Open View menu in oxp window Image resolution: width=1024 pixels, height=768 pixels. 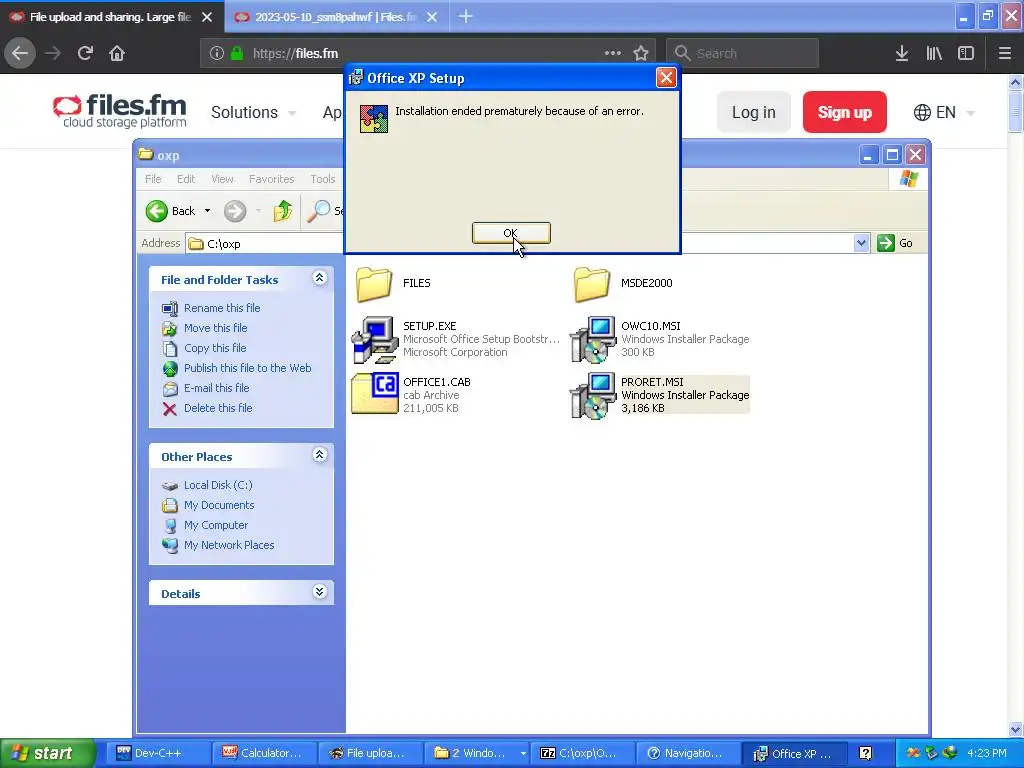222,179
